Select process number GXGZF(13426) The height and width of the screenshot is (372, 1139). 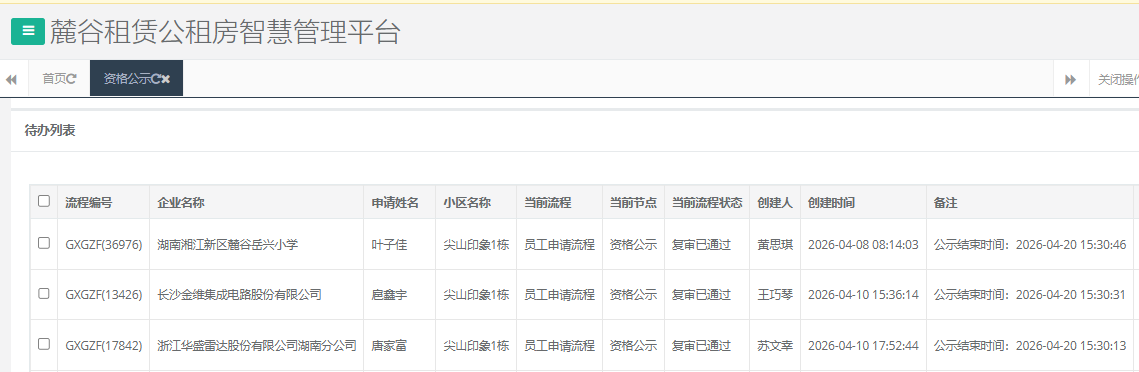click(x=104, y=295)
